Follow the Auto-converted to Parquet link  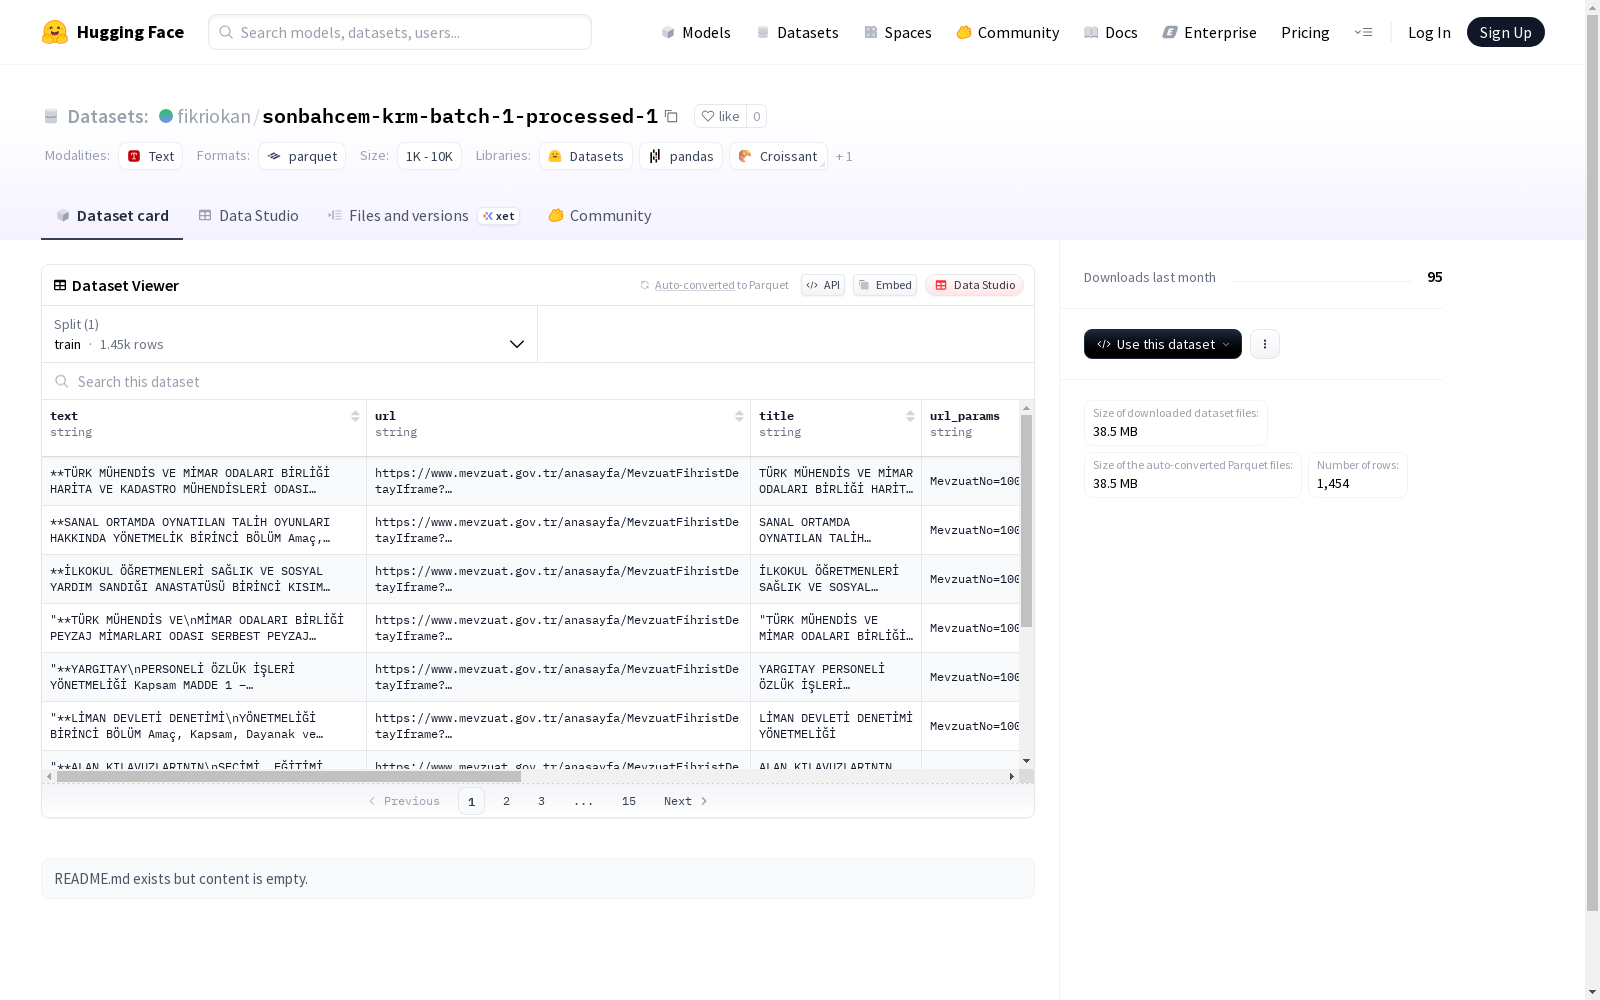point(694,285)
